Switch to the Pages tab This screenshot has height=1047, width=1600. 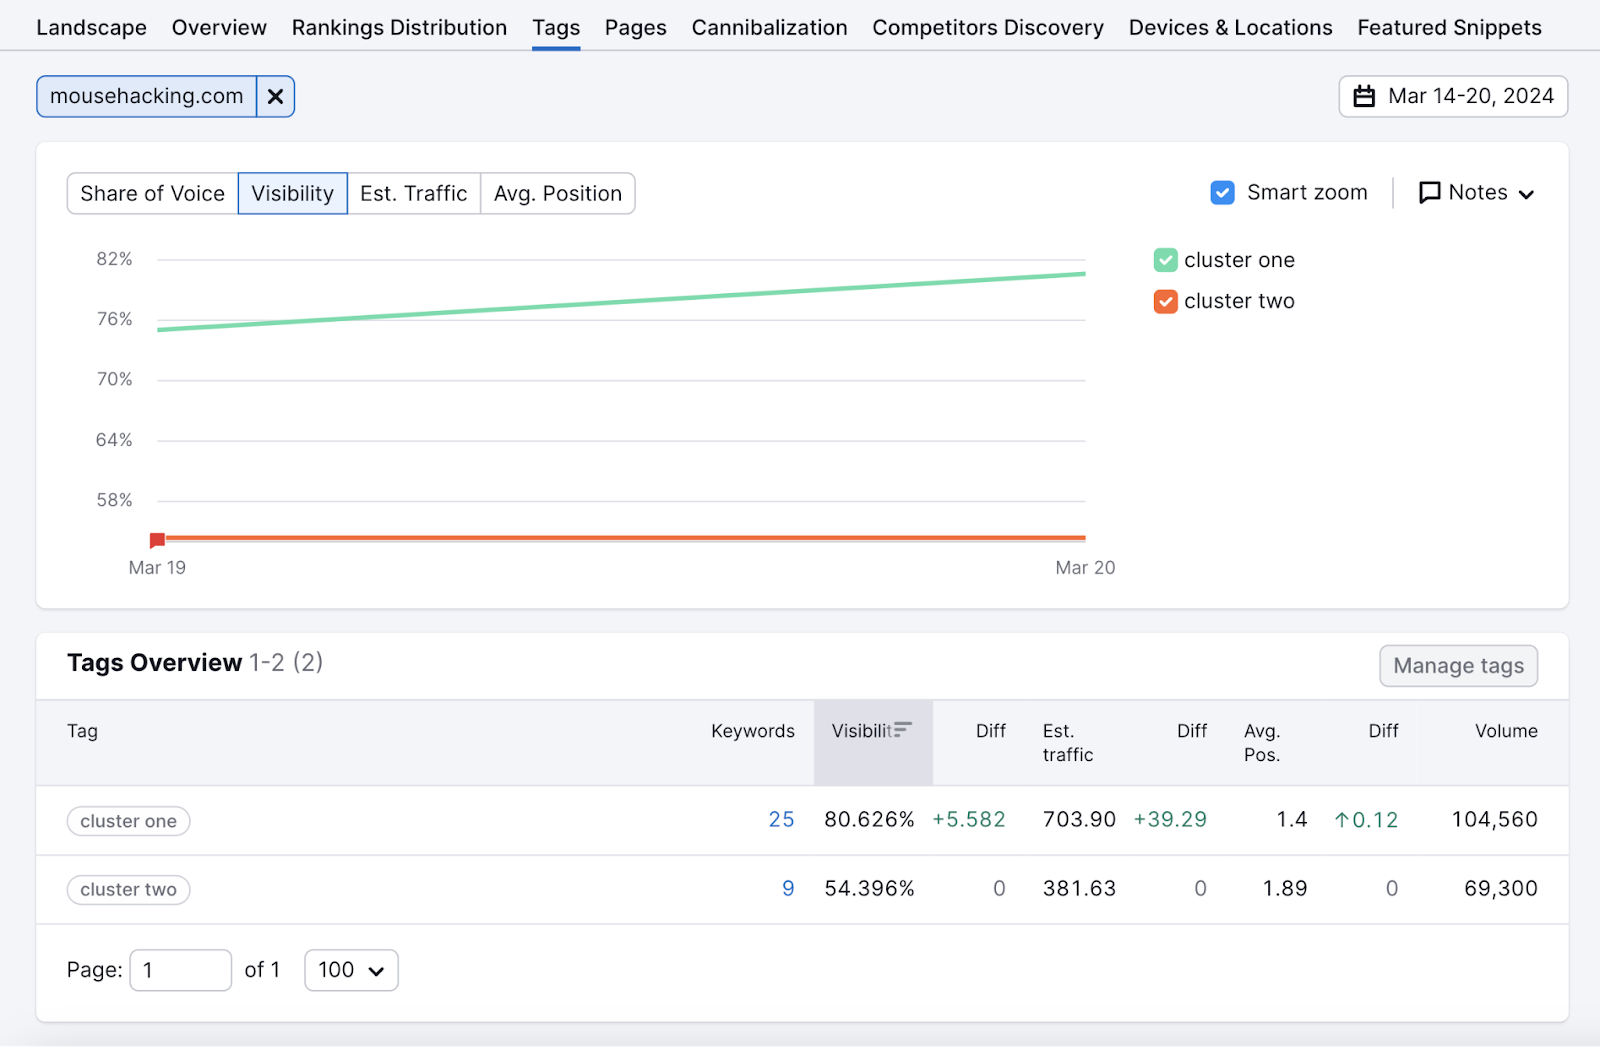(635, 27)
